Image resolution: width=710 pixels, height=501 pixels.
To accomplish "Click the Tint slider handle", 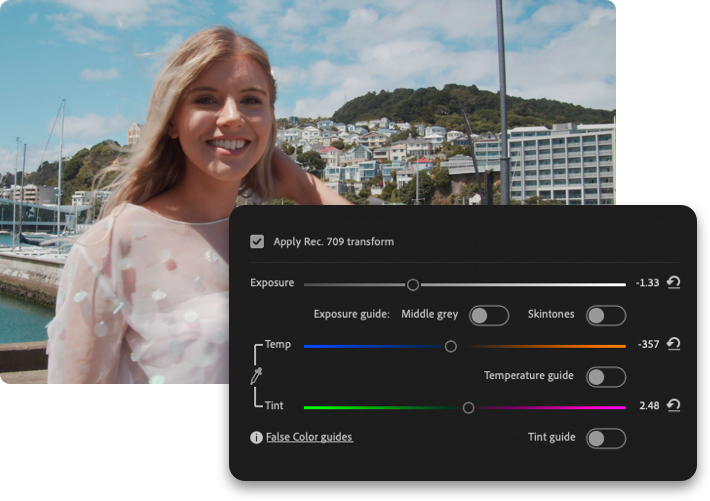I will click(468, 407).
